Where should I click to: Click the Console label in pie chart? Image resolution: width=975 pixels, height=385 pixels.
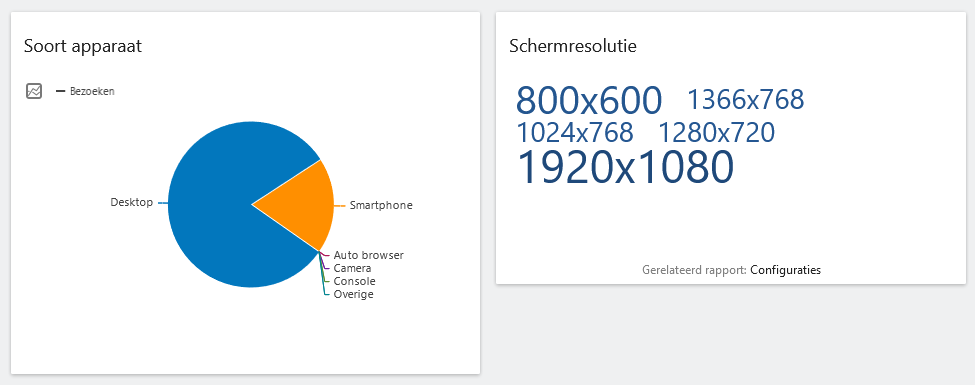pos(354,281)
